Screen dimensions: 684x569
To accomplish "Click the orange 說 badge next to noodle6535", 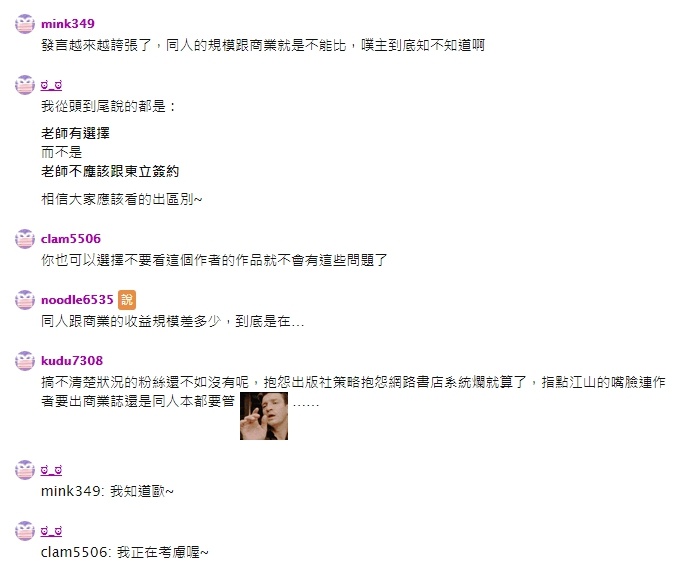I will (x=127, y=300).
